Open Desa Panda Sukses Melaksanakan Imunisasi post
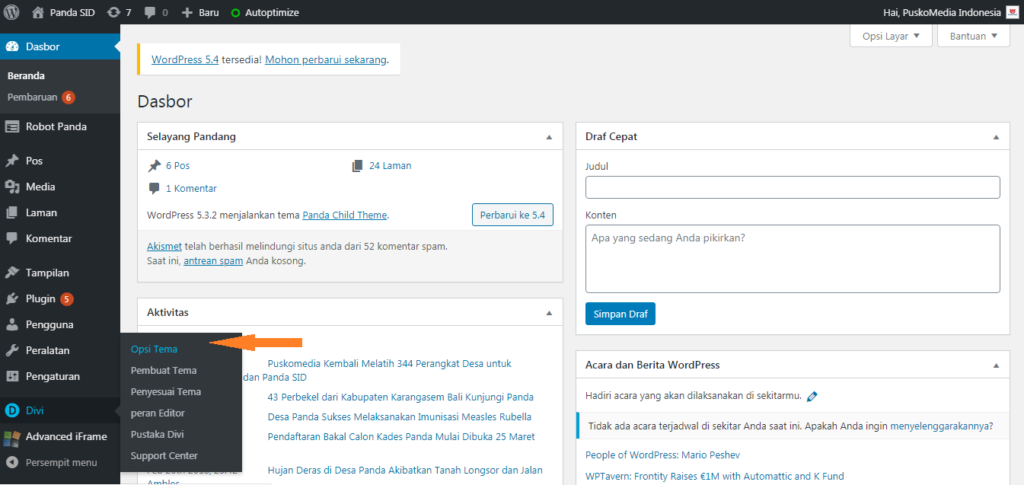This screenshot has width=1024, height=485. pyautogui.click(x=400, y=416)
